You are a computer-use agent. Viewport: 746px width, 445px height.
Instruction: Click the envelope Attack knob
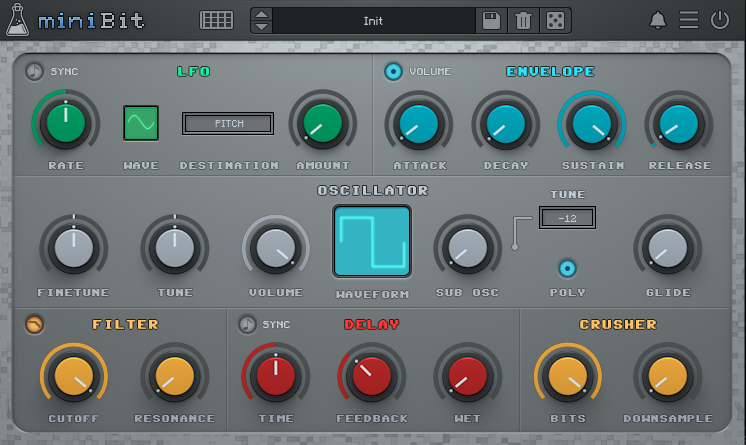tap(419, 125)
